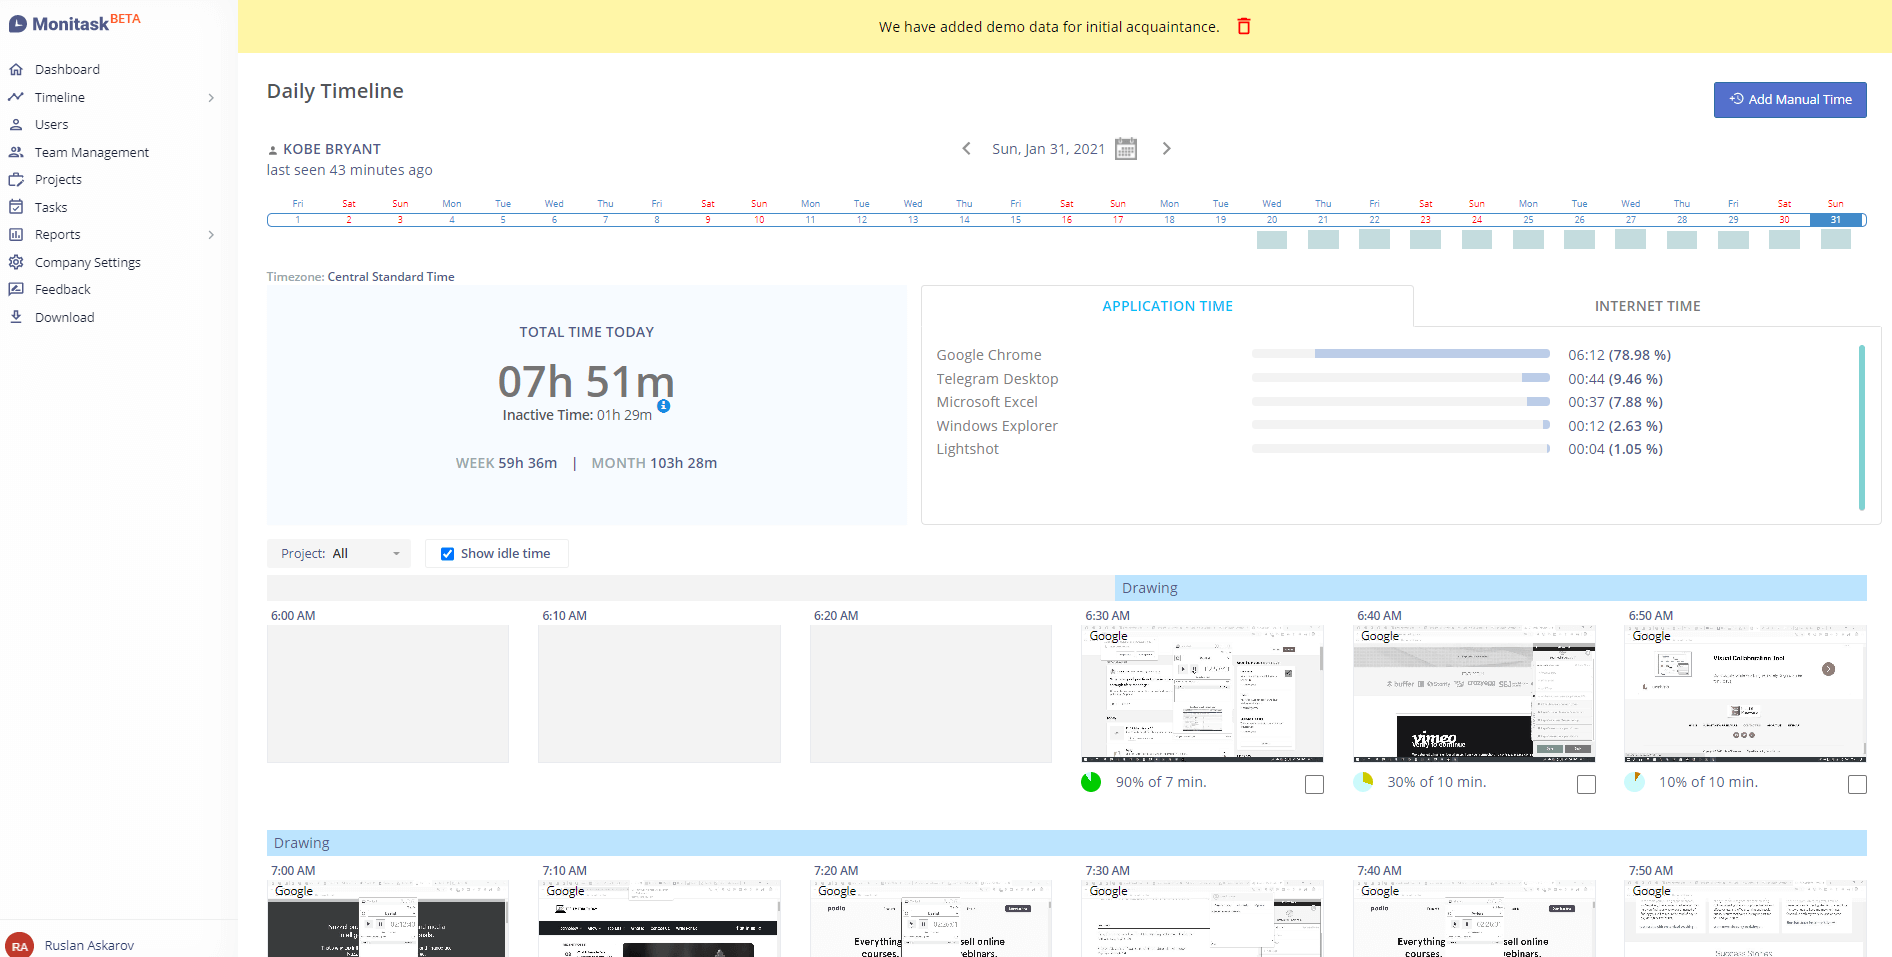Select day 25 on the month timeline

click(1528, 220)
